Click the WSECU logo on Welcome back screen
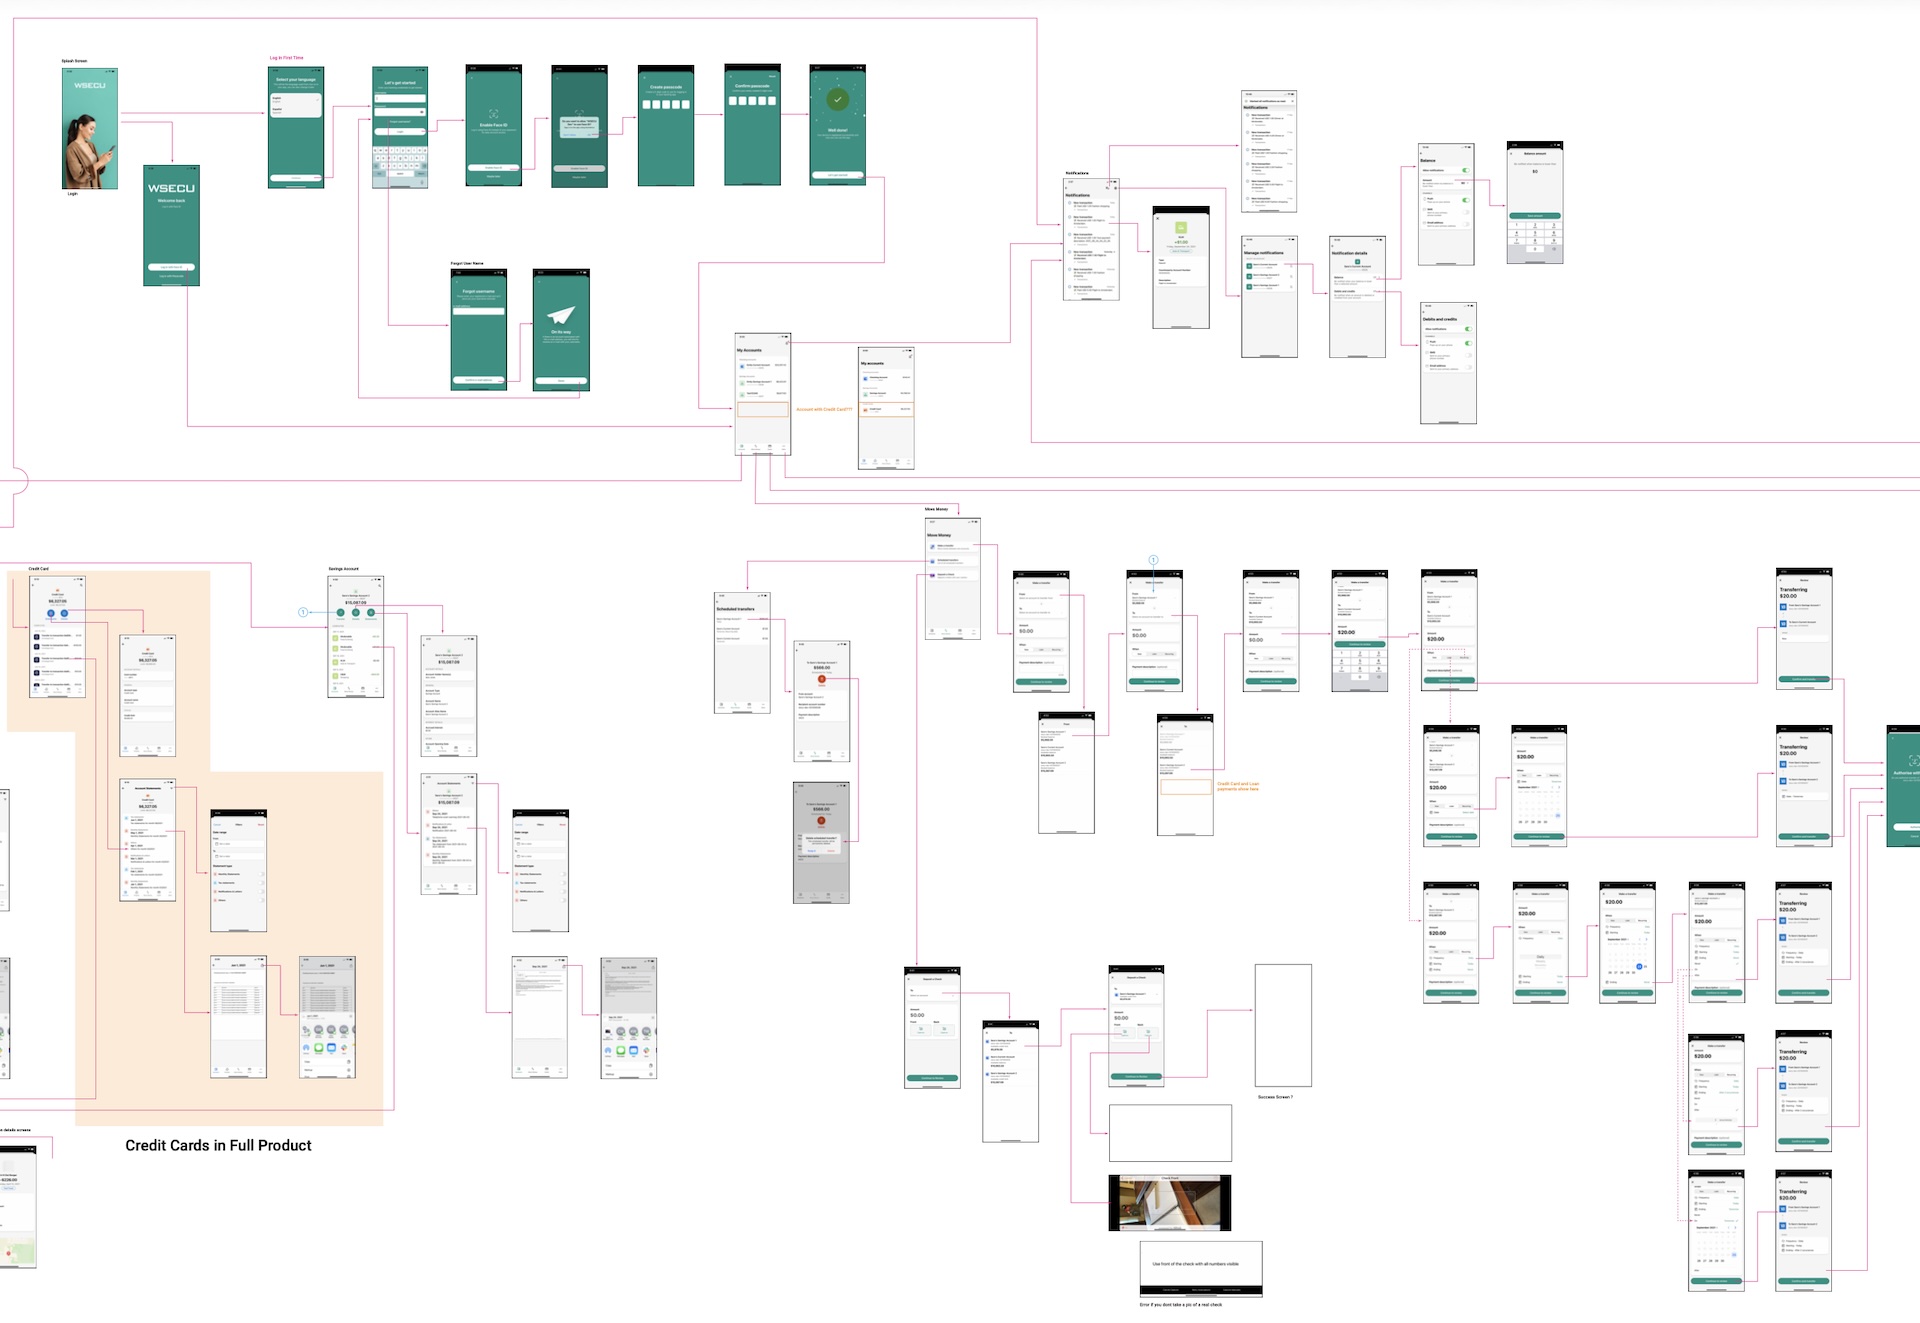The image size is (1920, 1323). (x=171, y=188)
